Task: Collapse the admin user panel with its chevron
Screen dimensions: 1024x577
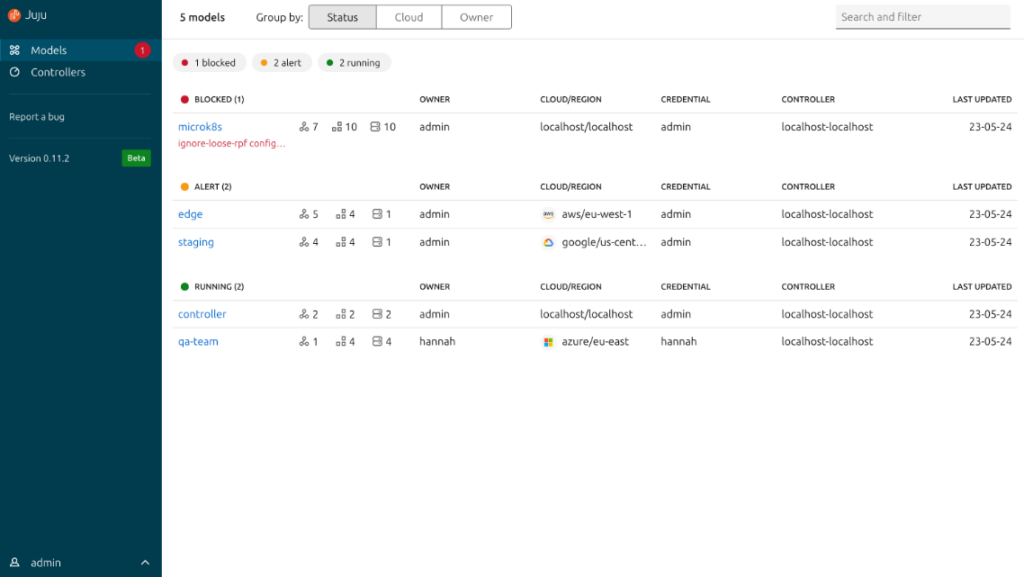Action: [143, 562]
